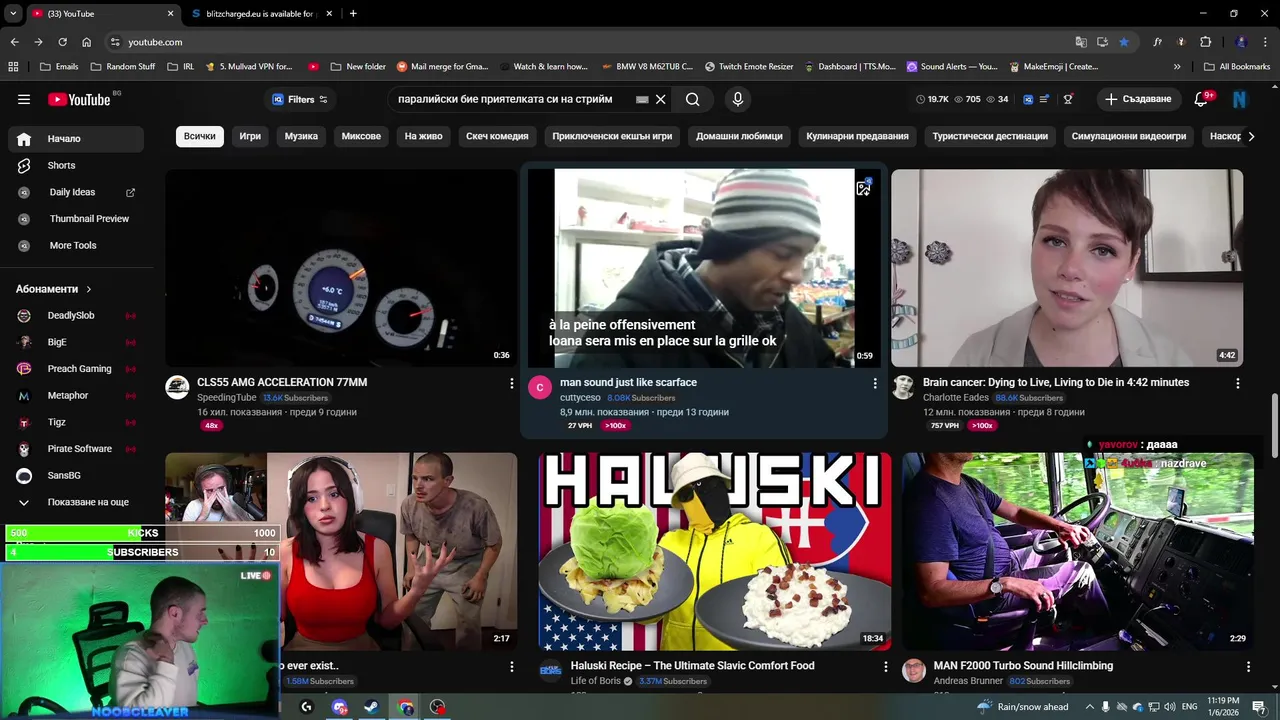
Task: Open the DeadlySlob subscription
Action: pyautogui.click(x=75, y=315)
